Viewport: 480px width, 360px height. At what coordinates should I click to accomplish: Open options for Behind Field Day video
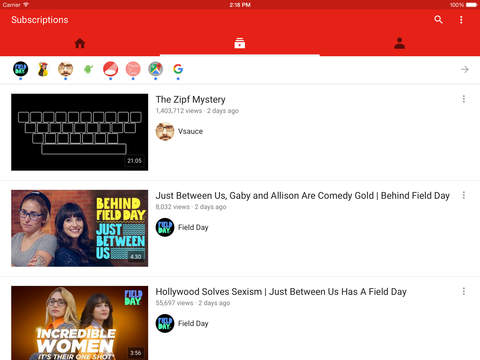[x=464, y=195]
